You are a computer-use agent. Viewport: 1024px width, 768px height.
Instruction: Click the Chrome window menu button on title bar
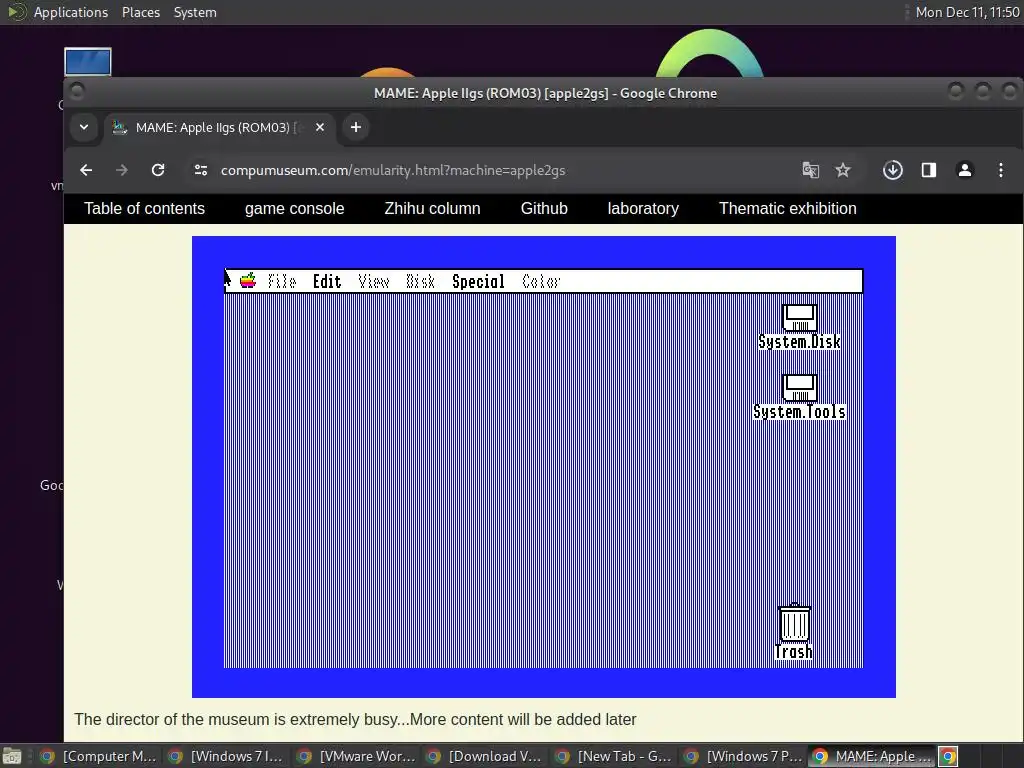point(76,91)
